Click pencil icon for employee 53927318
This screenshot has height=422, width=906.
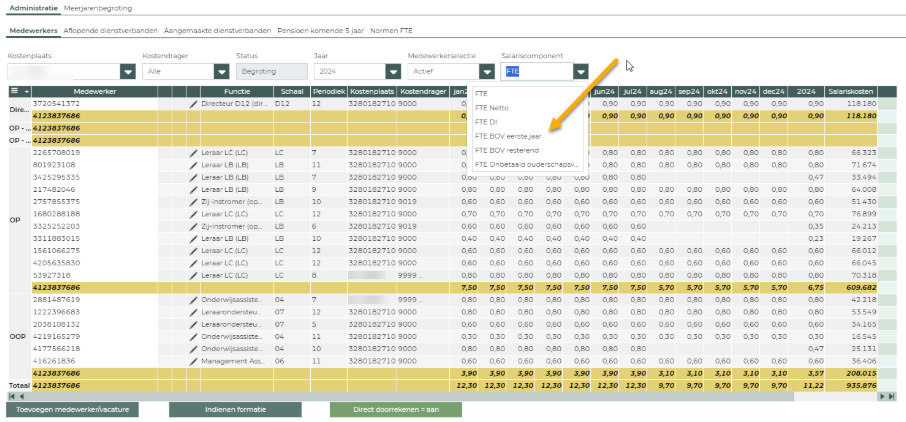pyautogui.click(x=194, y=274)
